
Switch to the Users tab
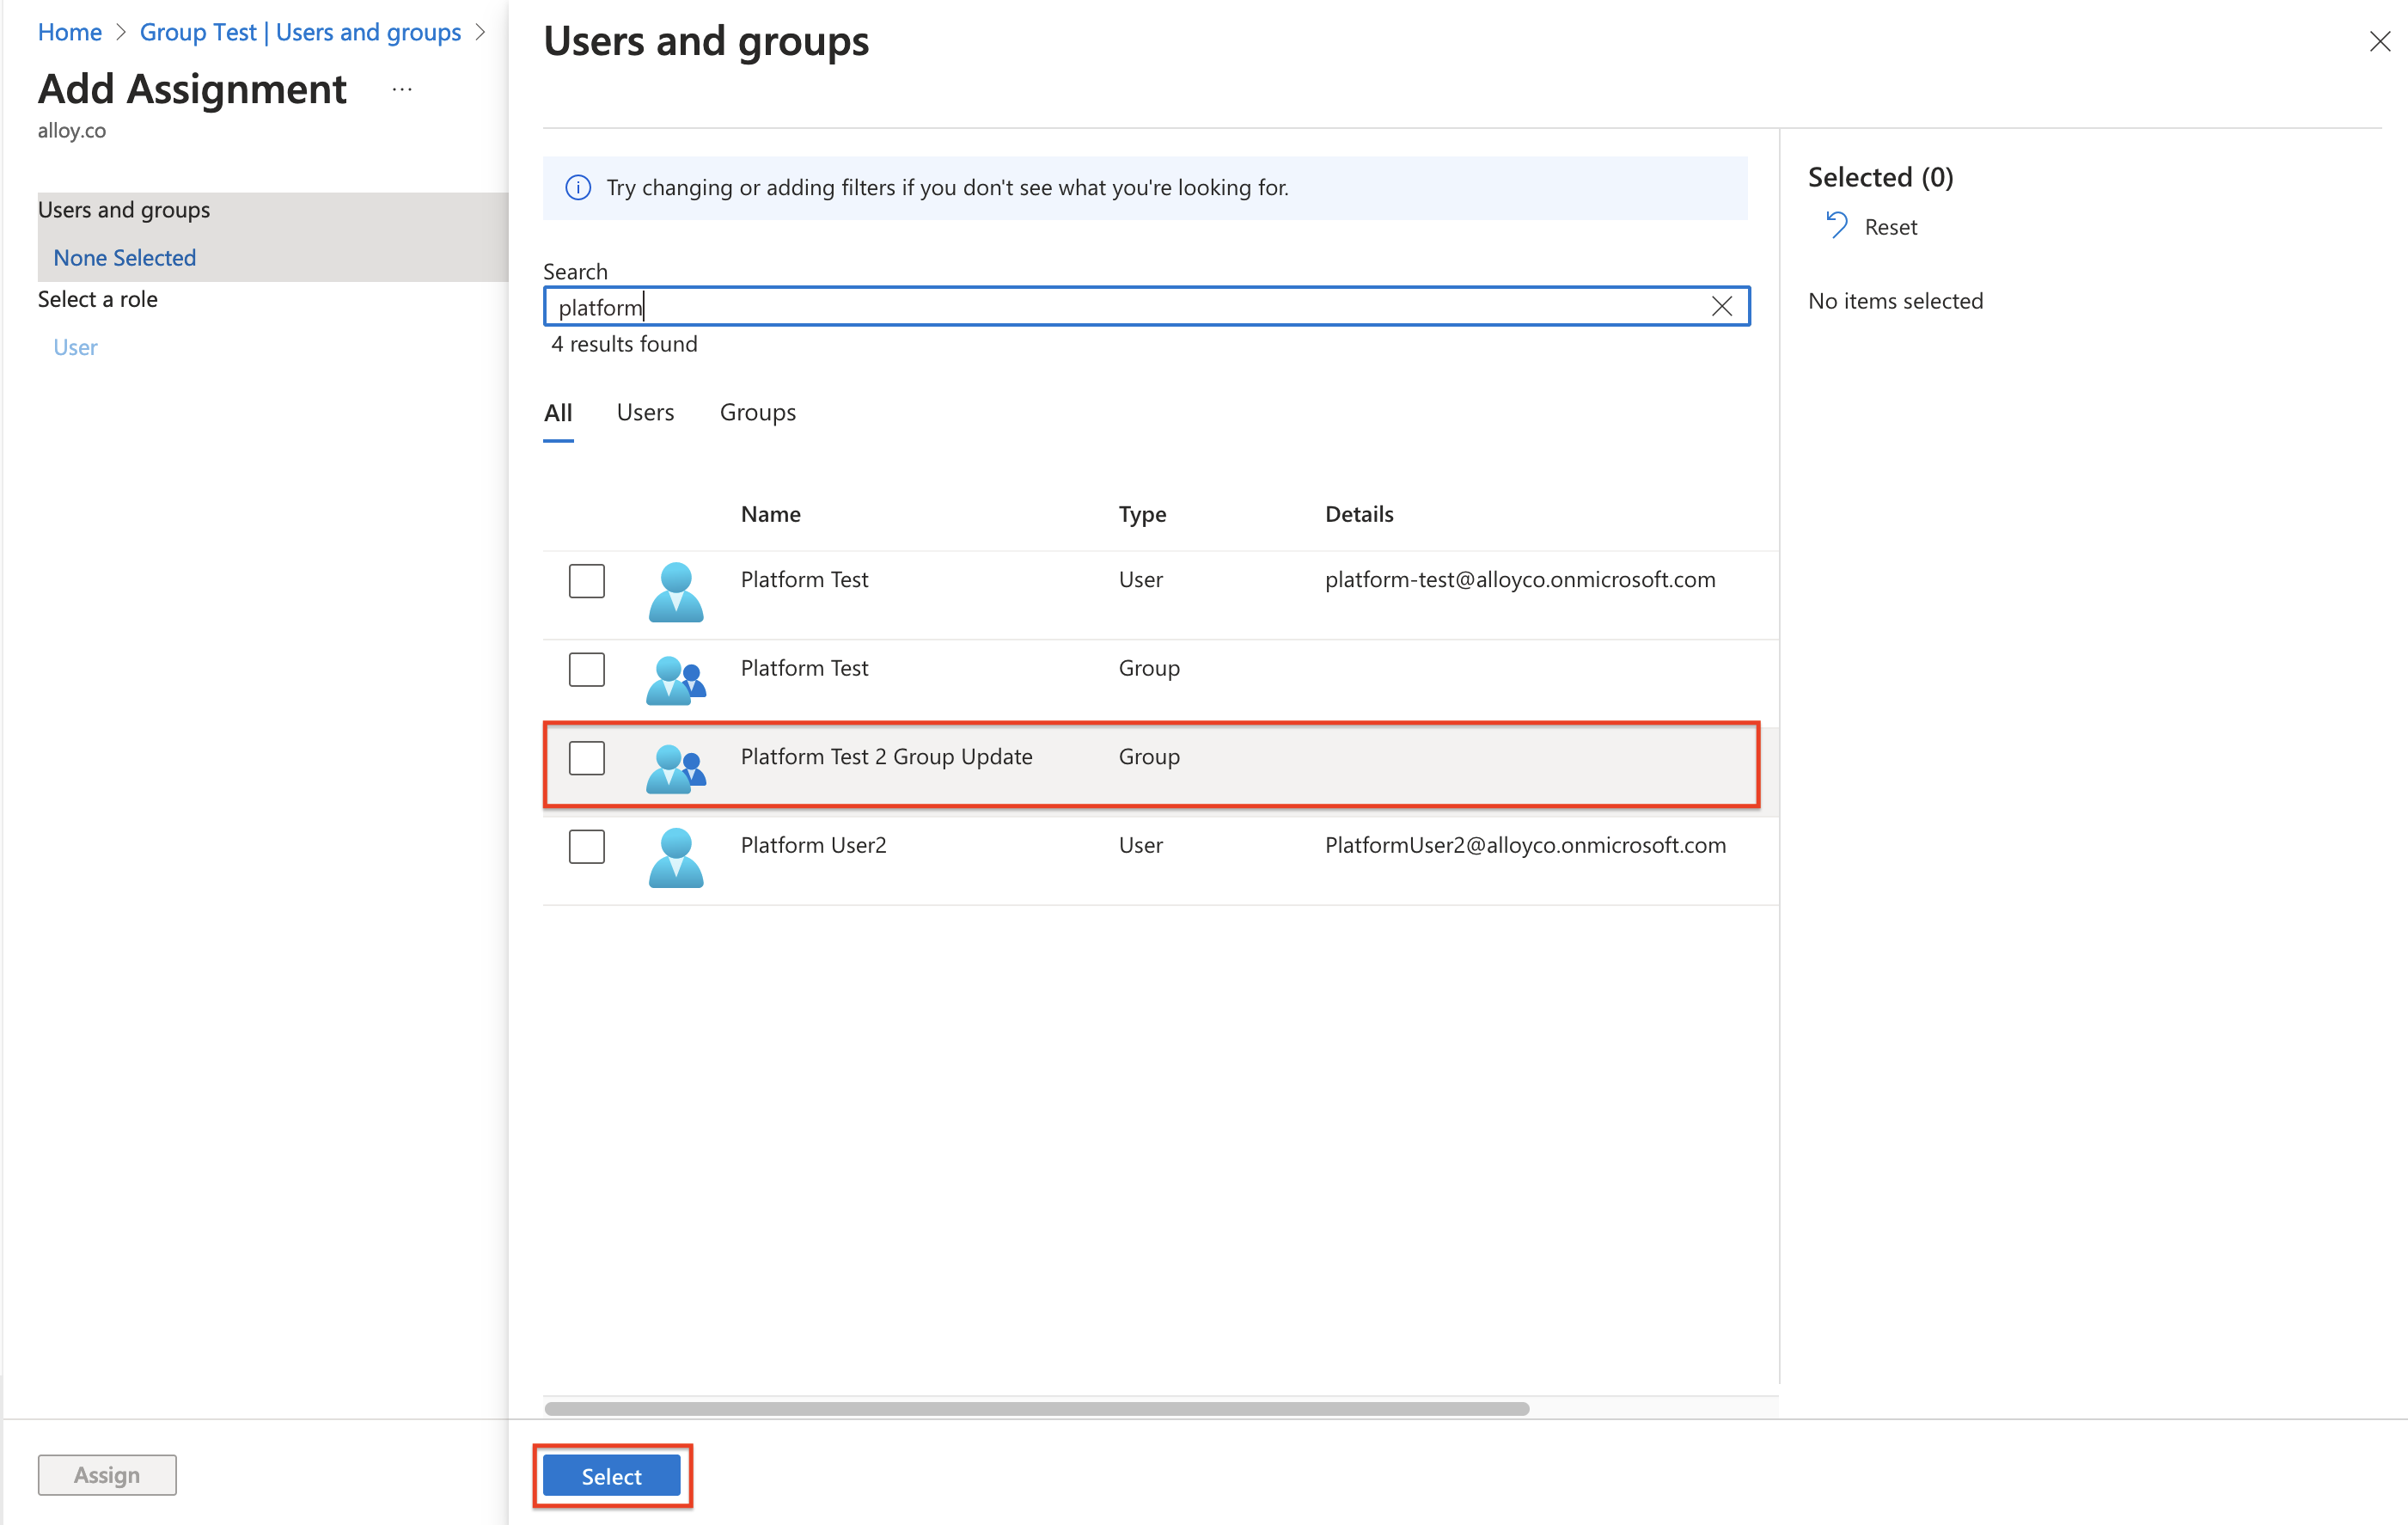(x=645, y=413)
